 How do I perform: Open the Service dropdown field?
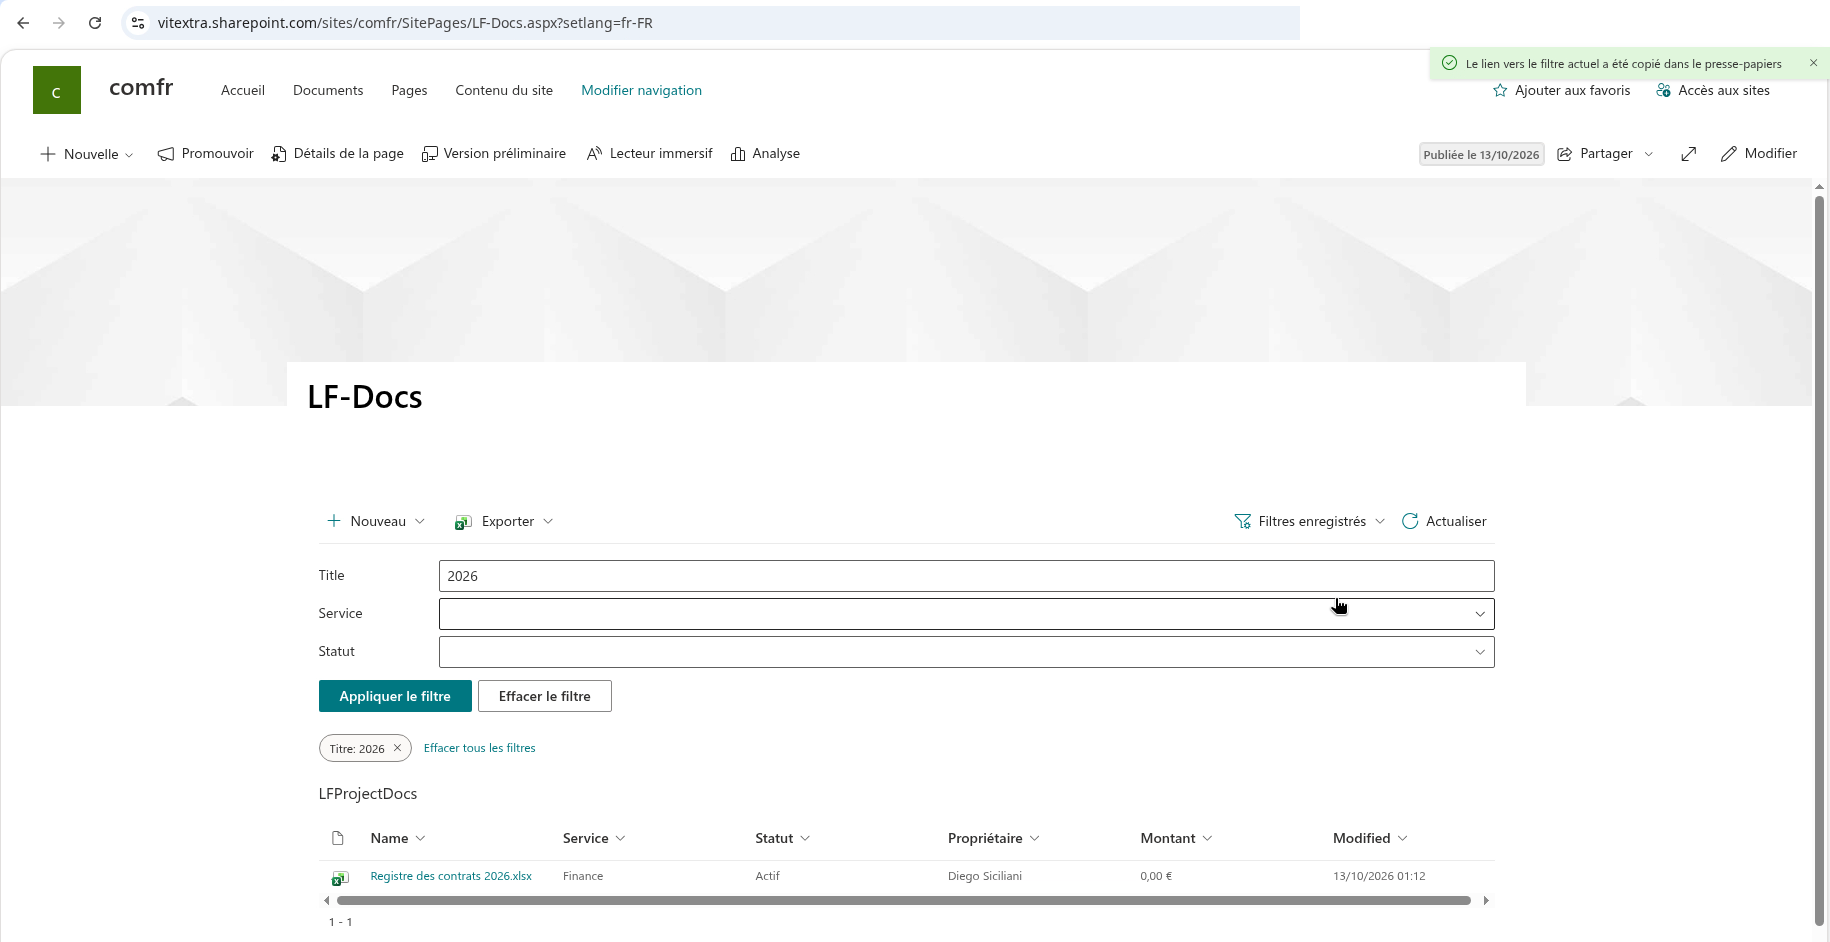click(966, 614)
